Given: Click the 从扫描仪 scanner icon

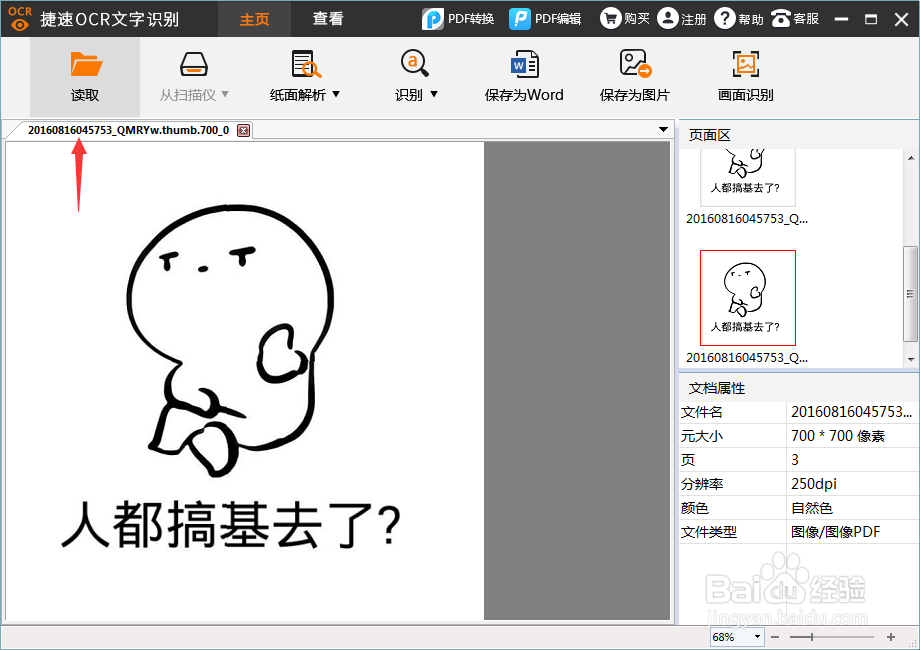Looking at the screenshot, I should tap(194, 65).
